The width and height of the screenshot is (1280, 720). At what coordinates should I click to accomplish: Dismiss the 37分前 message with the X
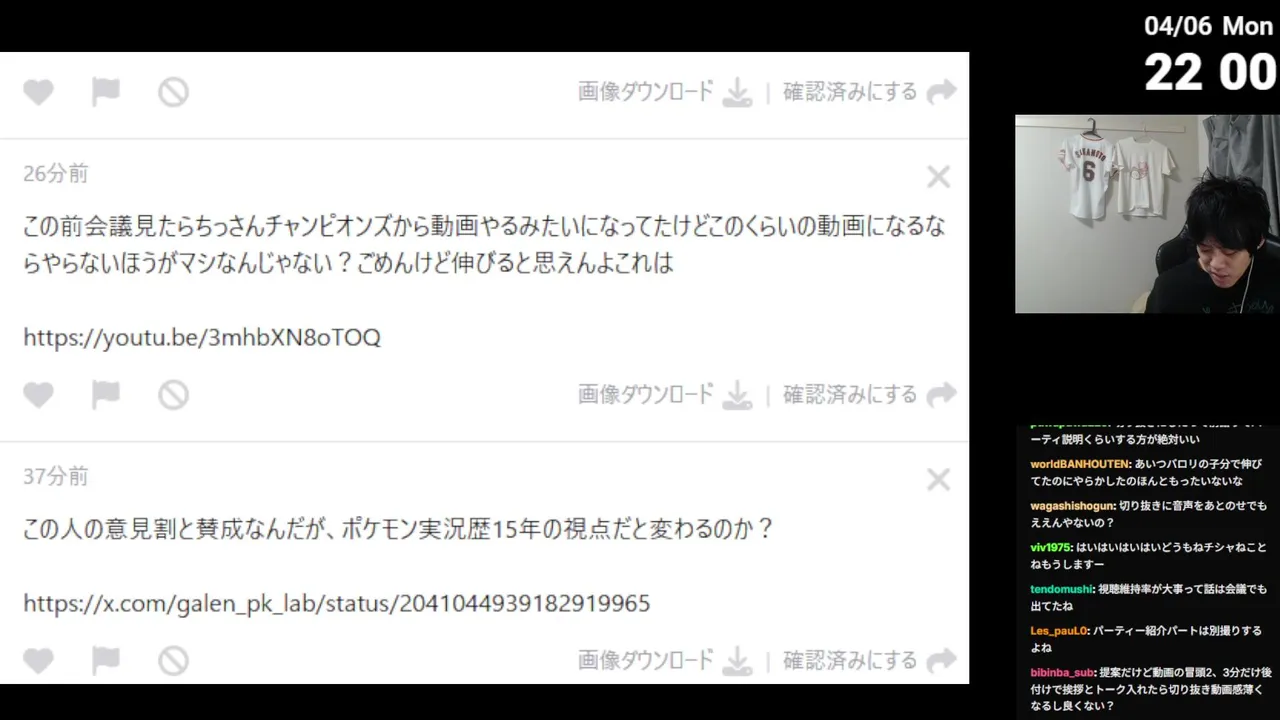938,480
